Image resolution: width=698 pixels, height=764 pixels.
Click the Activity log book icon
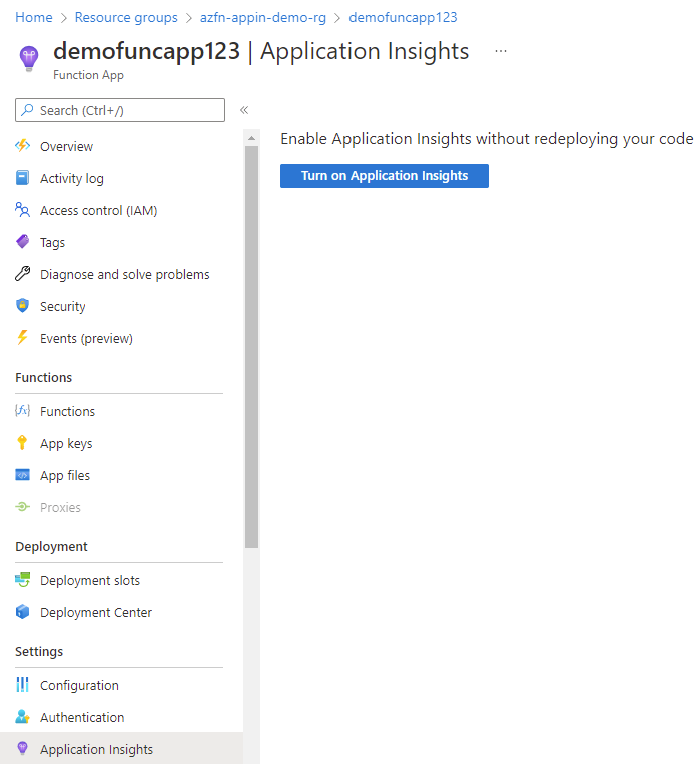pos(22,178)
